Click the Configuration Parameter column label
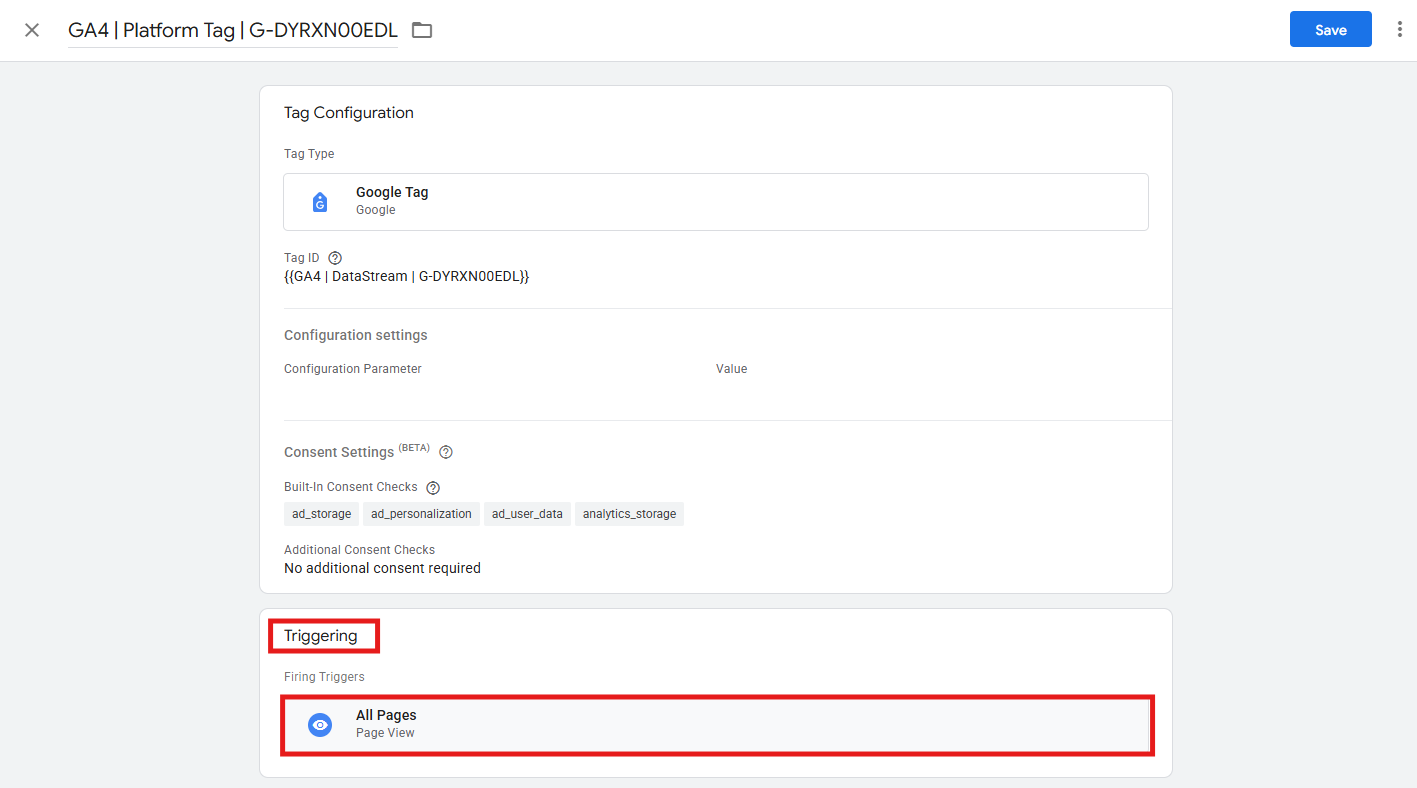The height and width of the screenshot is (788, 1417). click(353, 369)
